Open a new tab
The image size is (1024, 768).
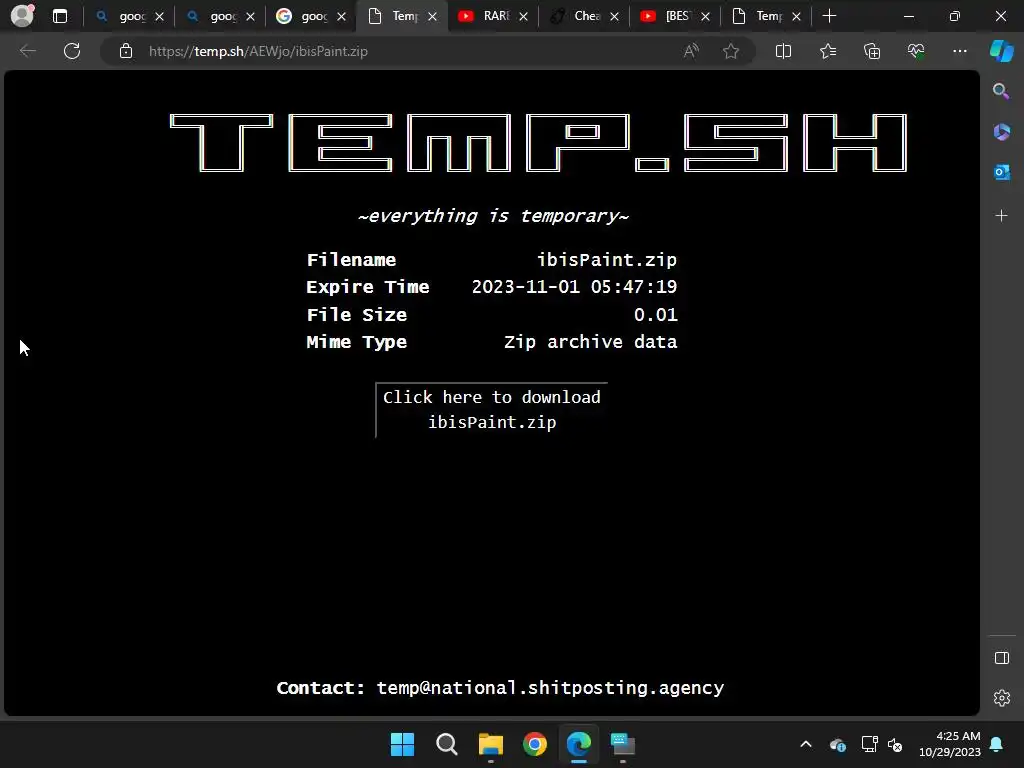tap(829, 16)
